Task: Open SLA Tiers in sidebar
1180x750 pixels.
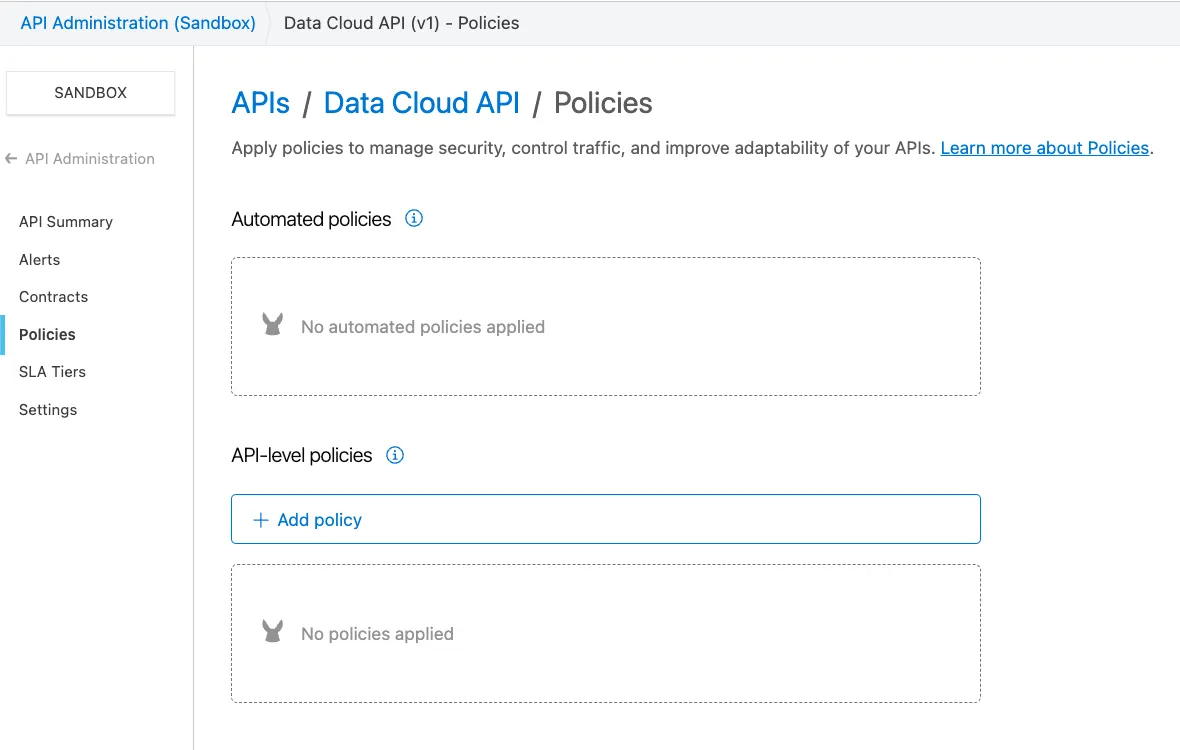Action: tap(53, 372)
